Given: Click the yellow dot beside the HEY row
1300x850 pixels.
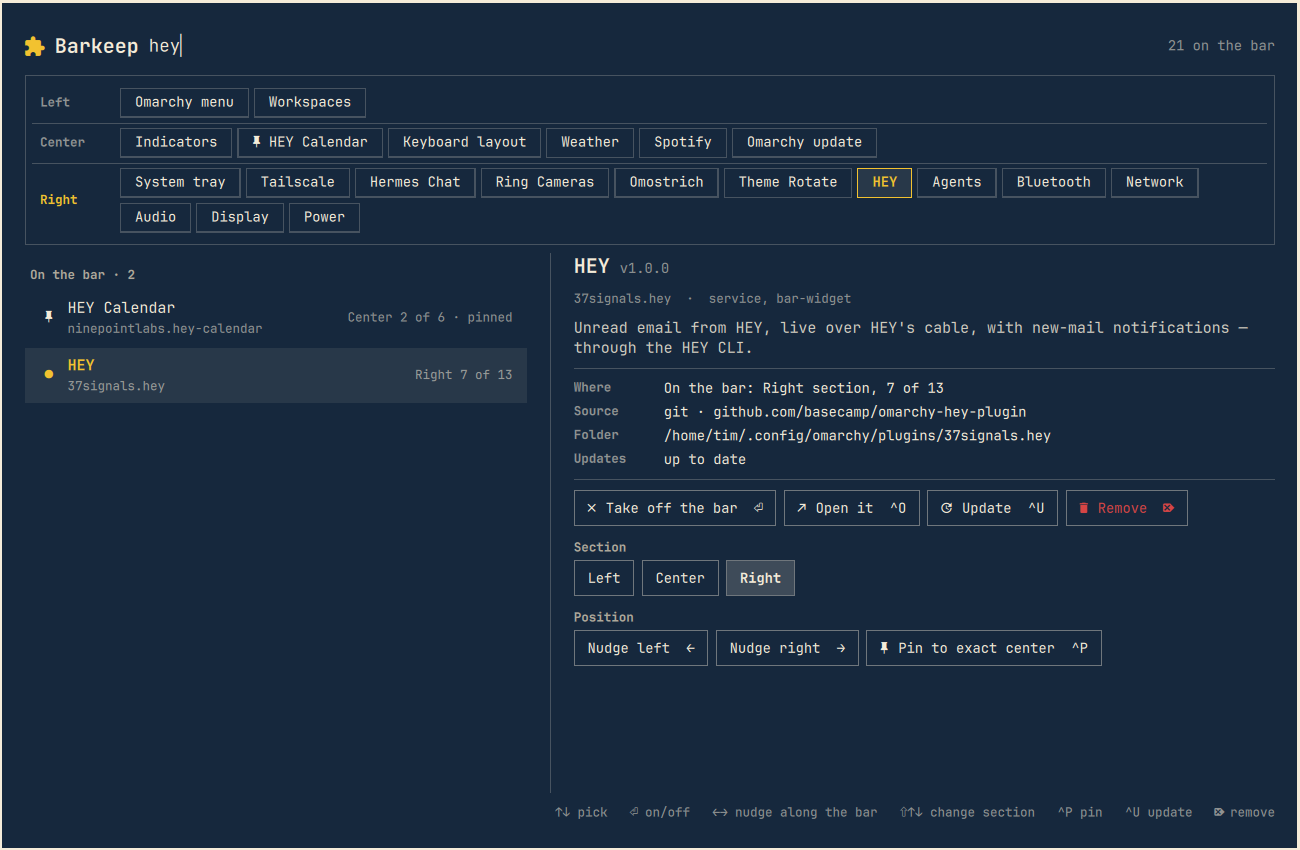Looking at the screenshot, I should coord(49,374).
